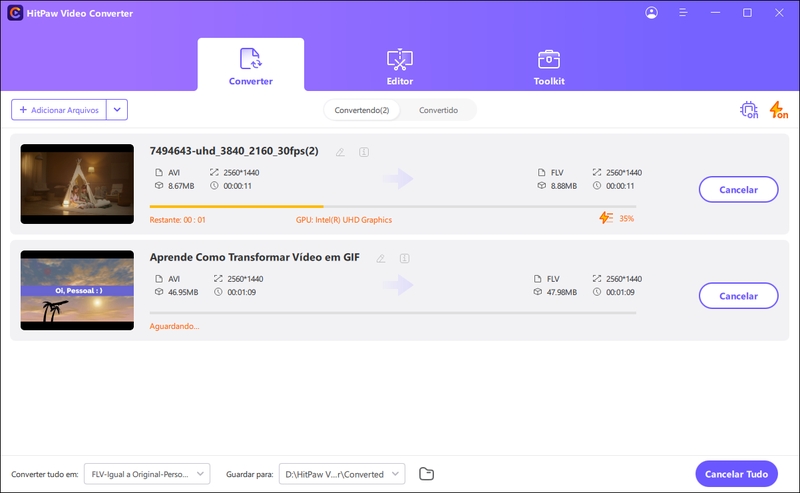Click Cancelar Tudo button
Image resolution: width=800 pixels, height=493 pixels.
[736, 474]
